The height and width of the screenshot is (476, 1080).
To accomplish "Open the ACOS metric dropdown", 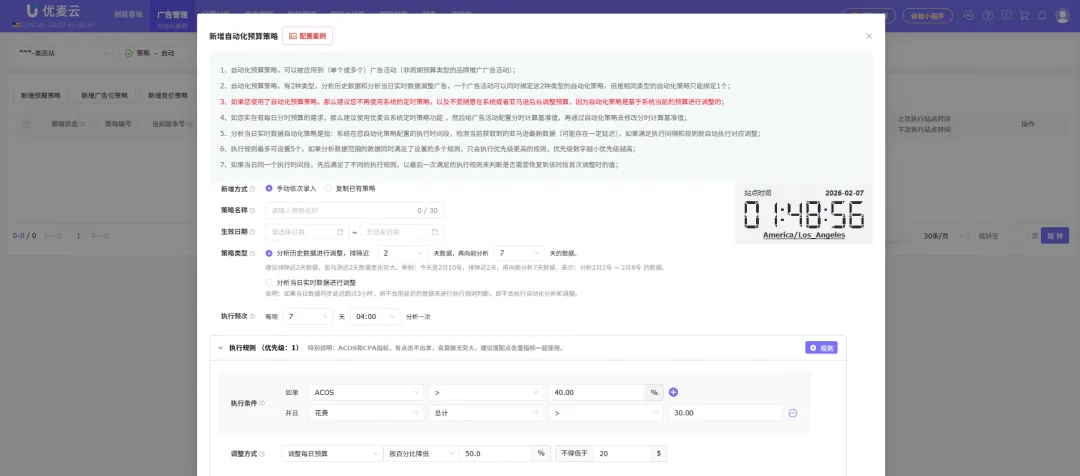I will (365, 392).
